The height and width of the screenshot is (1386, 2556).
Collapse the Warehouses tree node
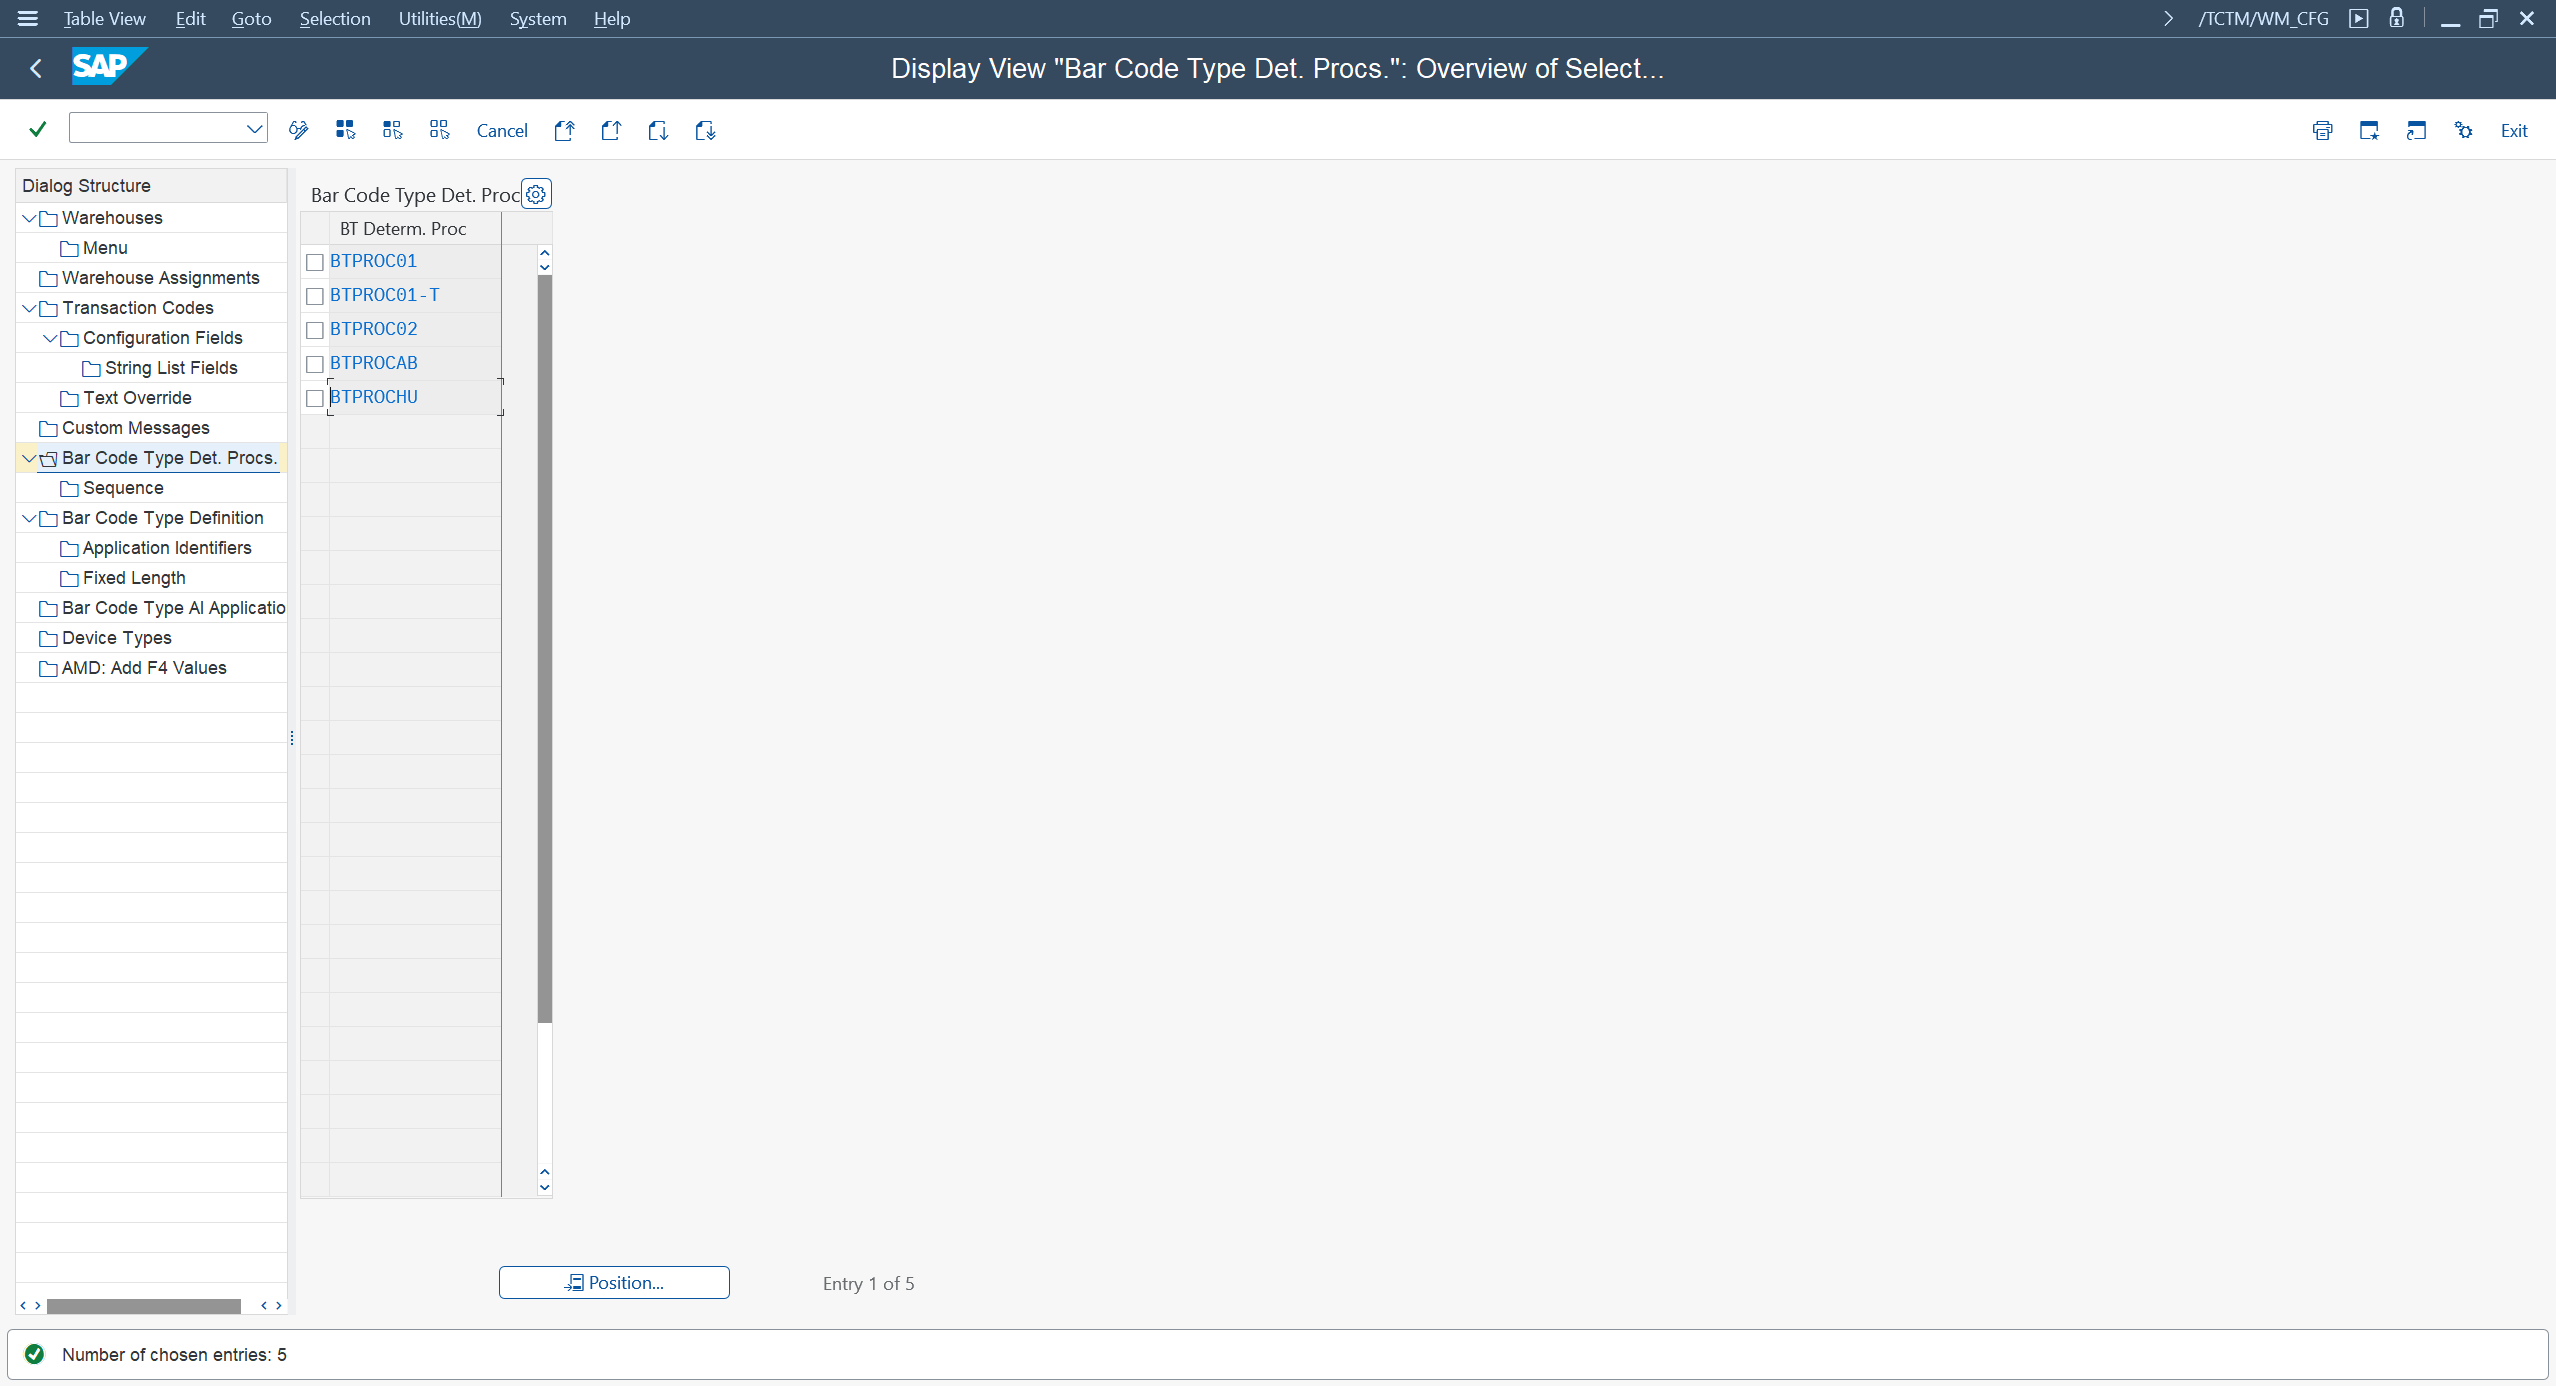pos(29,218)
